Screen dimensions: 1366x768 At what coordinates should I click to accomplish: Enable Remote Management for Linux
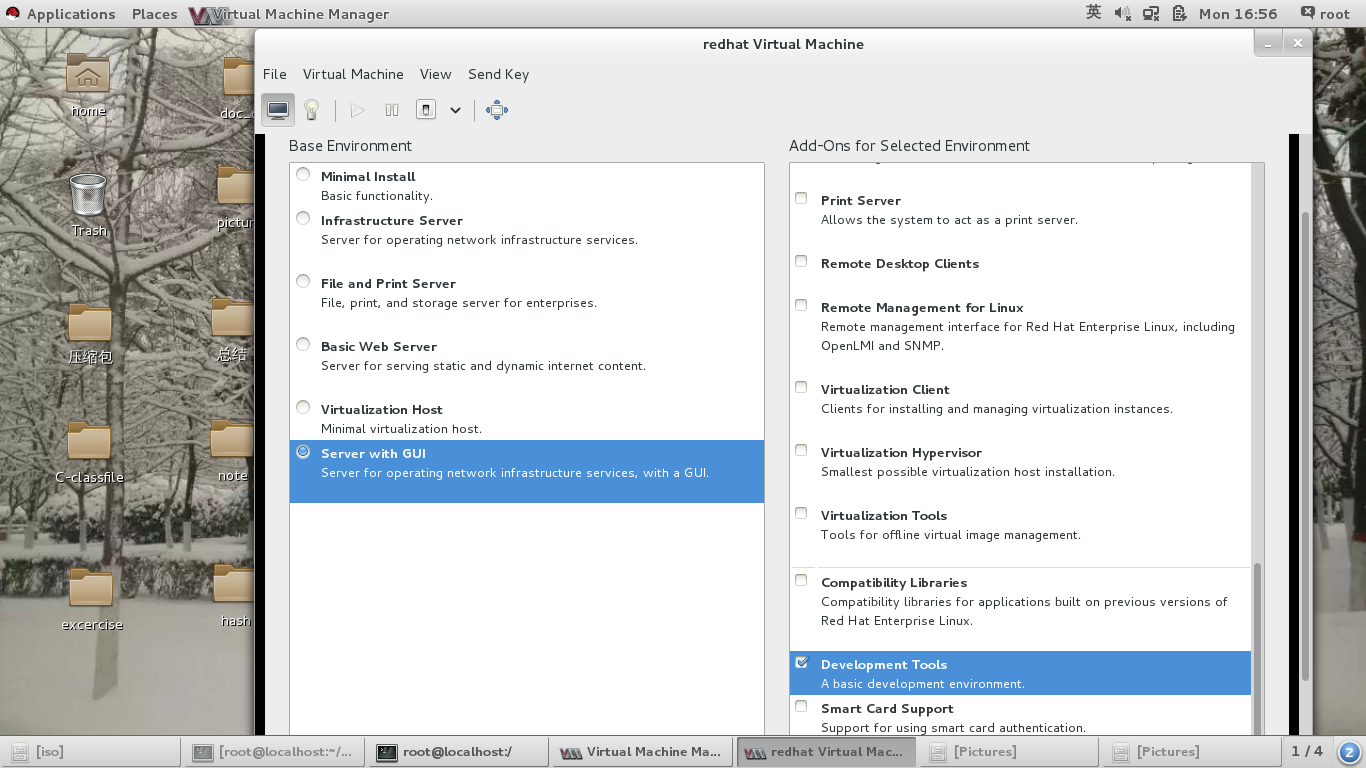point(801,305)
